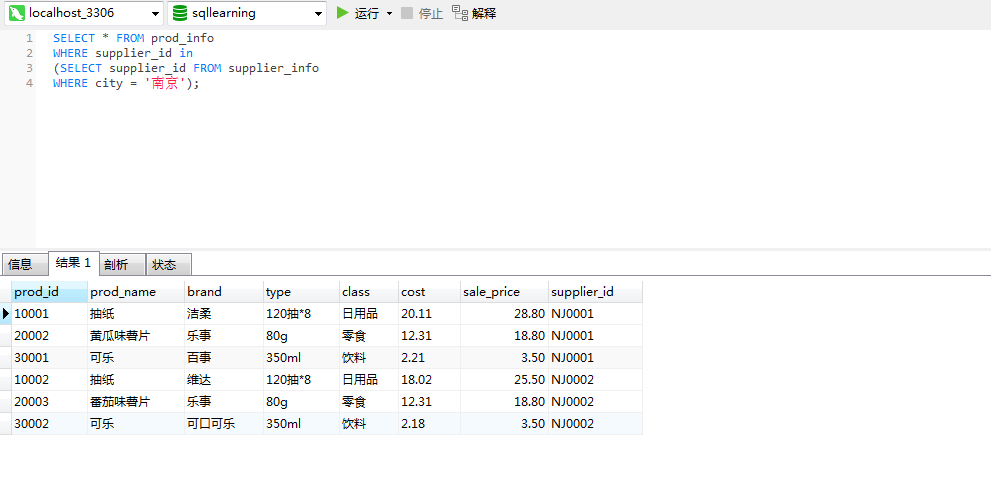
Task: Click the cost cell 18.02
Action: [429, 380]
